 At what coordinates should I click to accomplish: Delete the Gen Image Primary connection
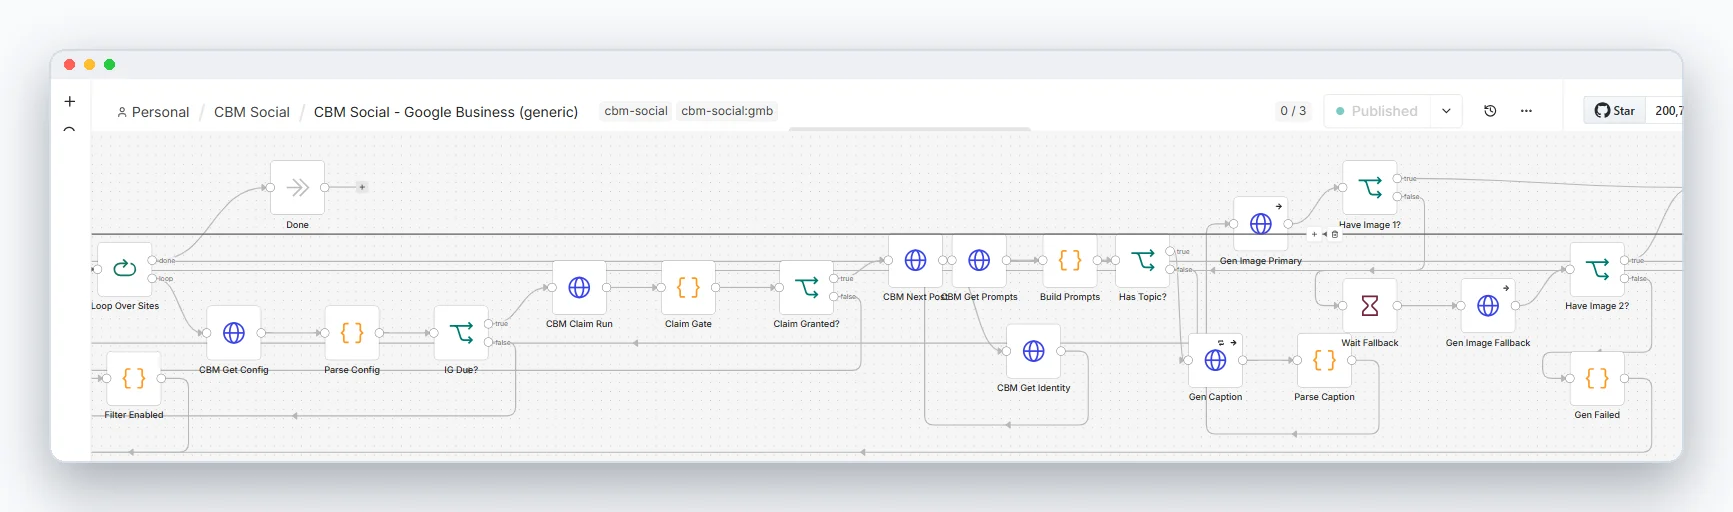[1335, 234]
